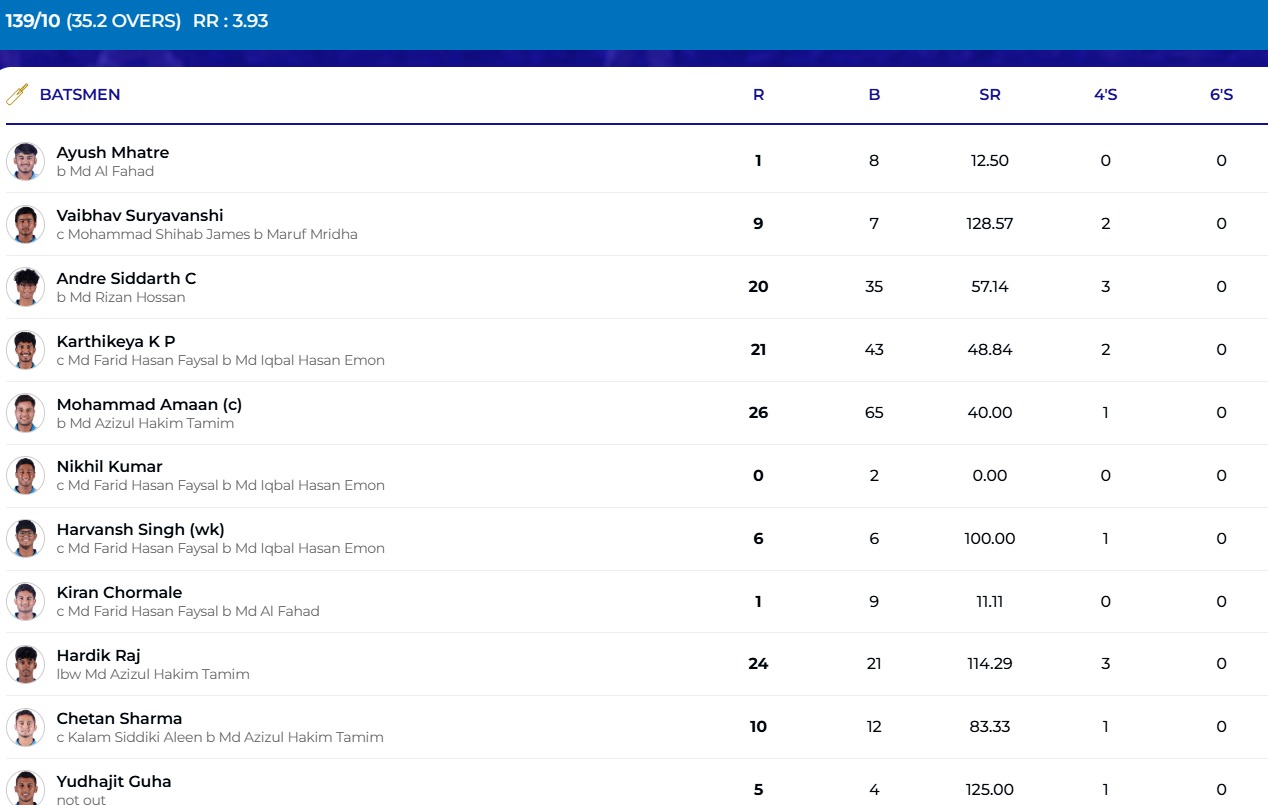Click the 6'S column header

click(x=1221, y=95)
